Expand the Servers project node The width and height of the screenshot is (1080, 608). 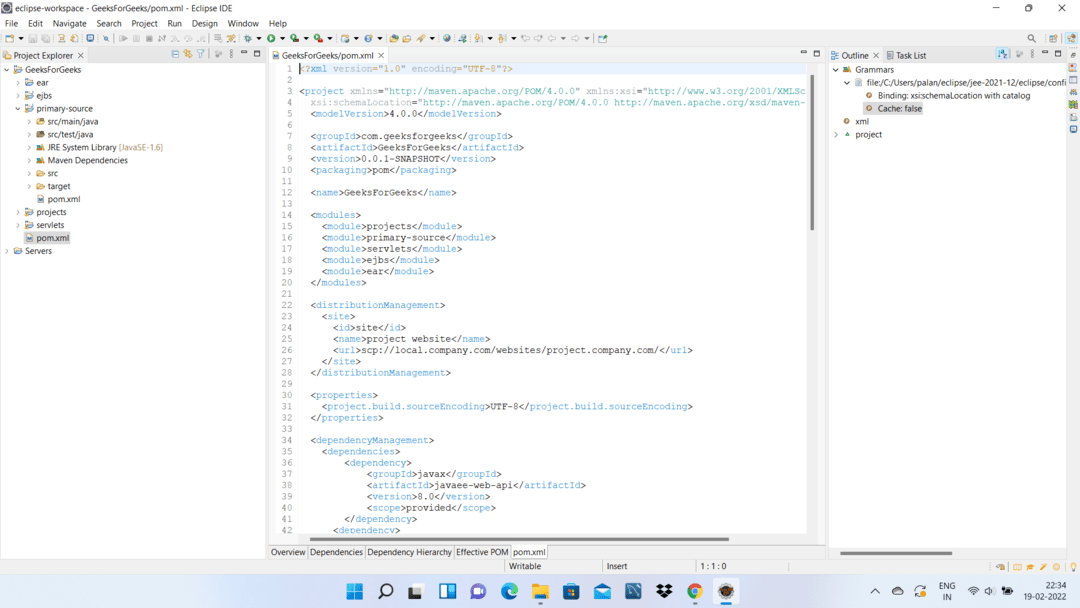pos(7,251)
